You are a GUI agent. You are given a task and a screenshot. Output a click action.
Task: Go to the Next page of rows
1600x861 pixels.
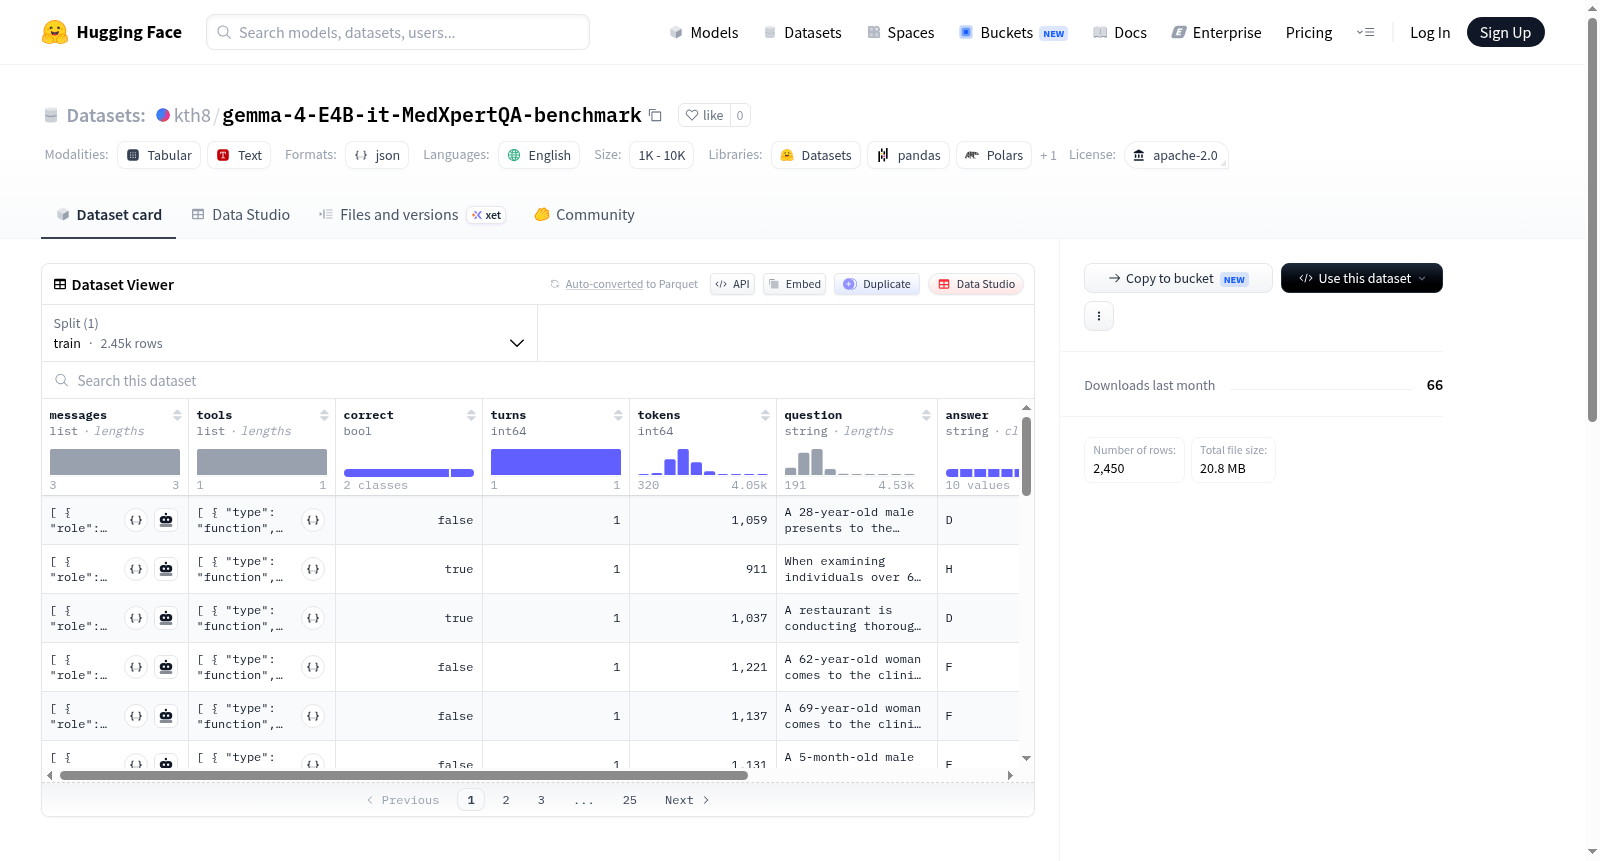687,800
